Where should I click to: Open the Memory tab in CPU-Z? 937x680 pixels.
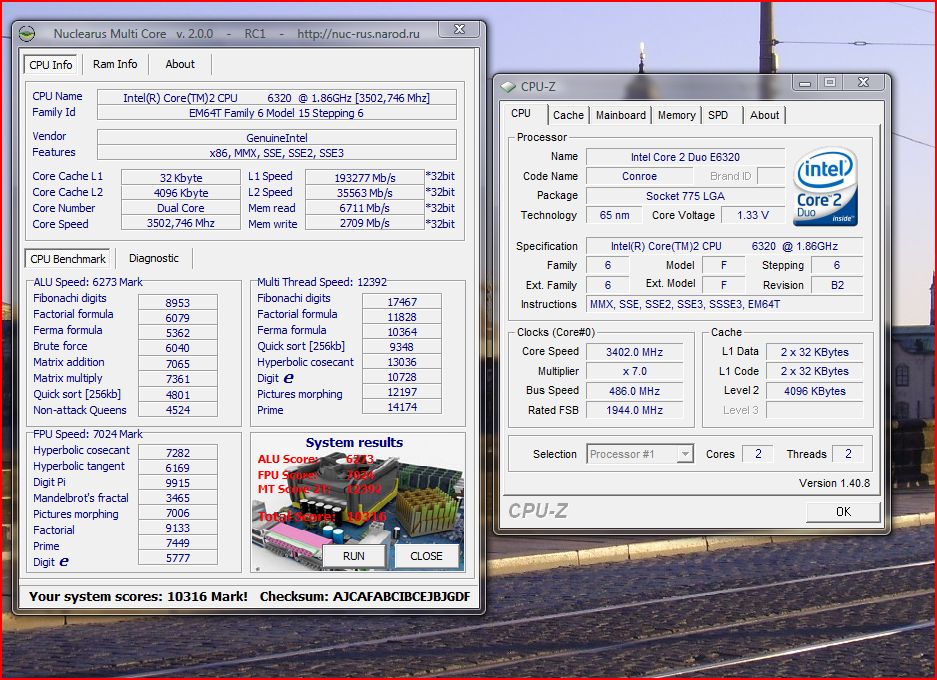pos(676,115)
